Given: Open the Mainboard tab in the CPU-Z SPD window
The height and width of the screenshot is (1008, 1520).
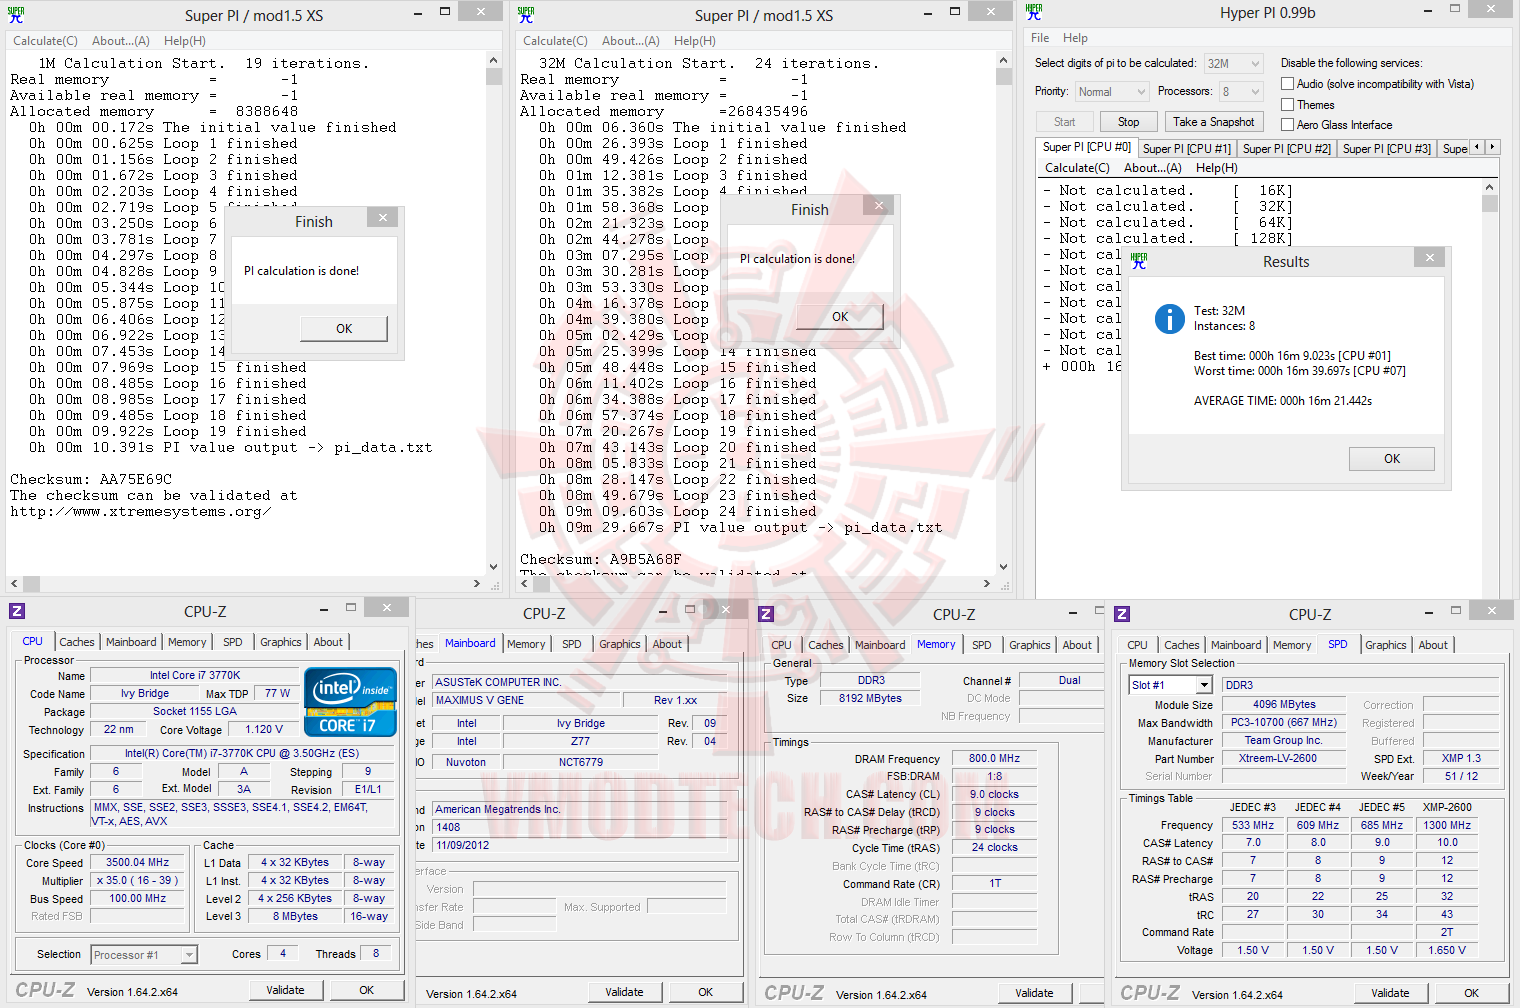Looking at the screenshot, I should point(1236,645).
